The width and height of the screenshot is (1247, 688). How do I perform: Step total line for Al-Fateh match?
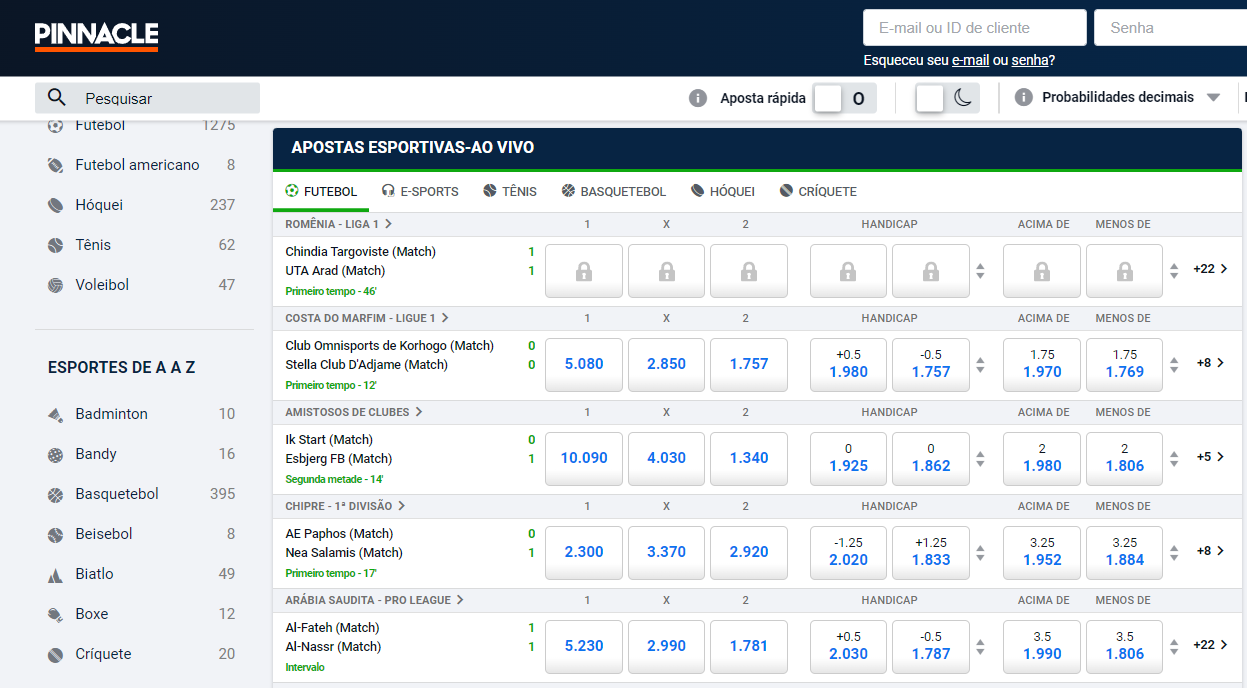pyautogui.click(x=1174, y=647)
